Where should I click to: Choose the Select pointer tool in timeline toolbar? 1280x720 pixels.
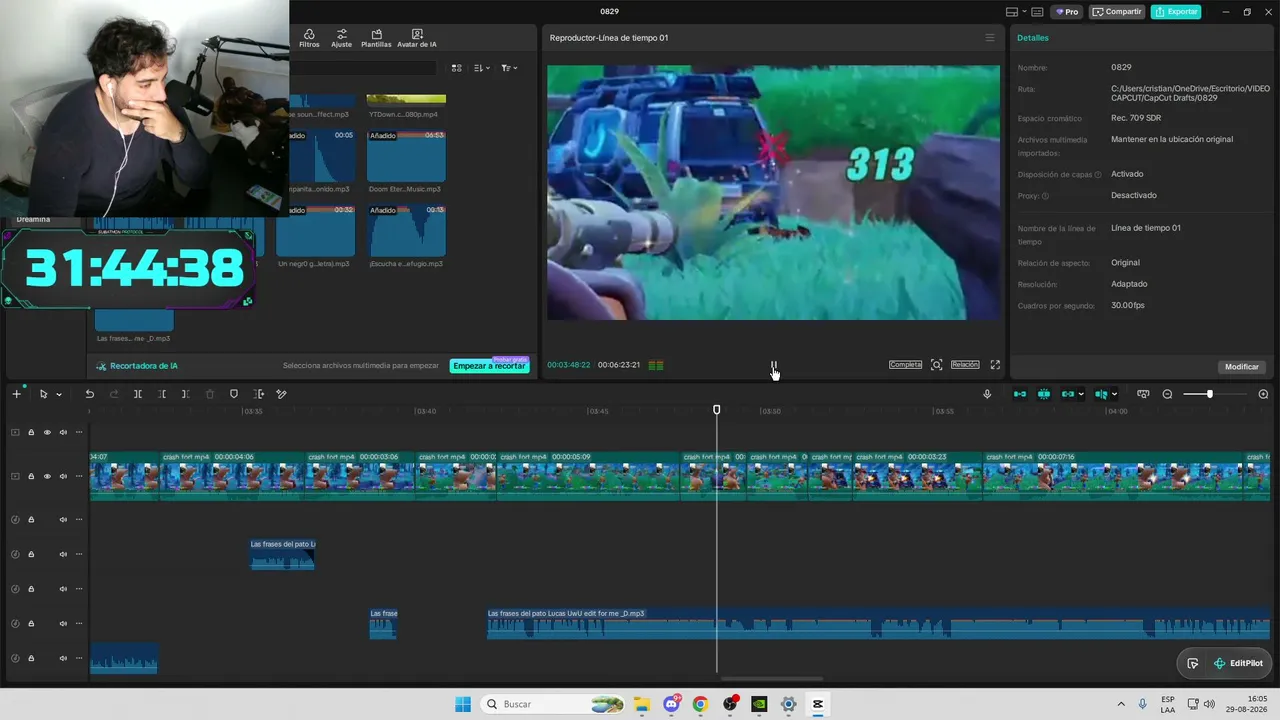pos(43,394)
